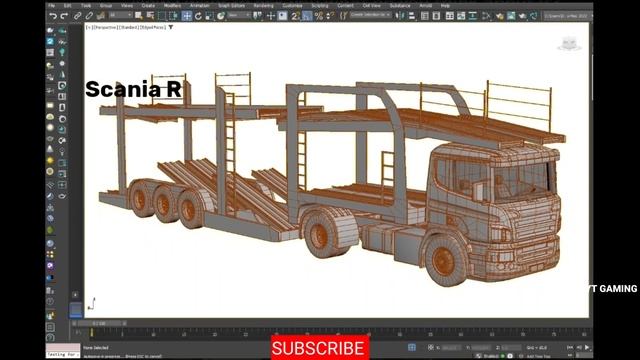Open the Standard shading label menu
The height and width of the screenshot is (360, 640).
pos(128,27)
